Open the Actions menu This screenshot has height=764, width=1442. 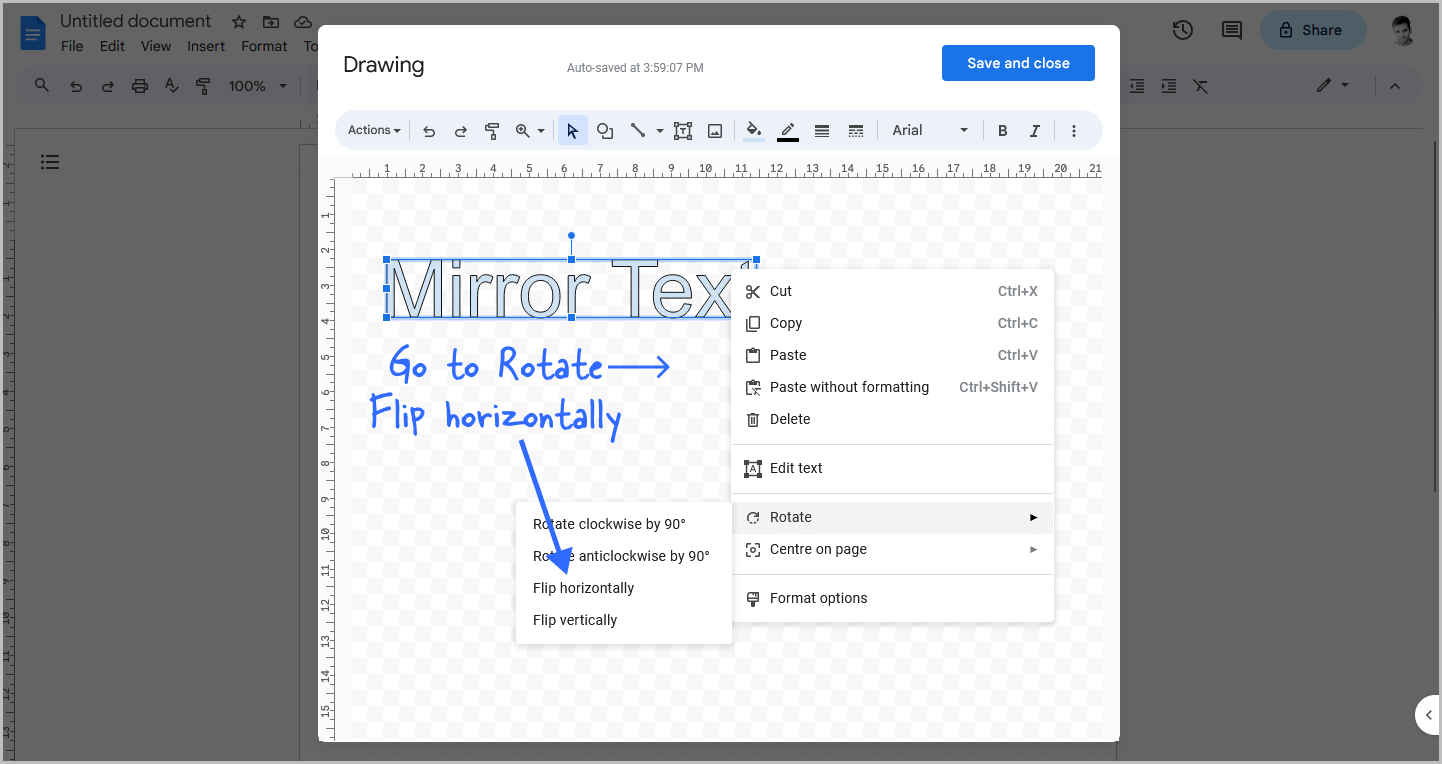(372, 130)
